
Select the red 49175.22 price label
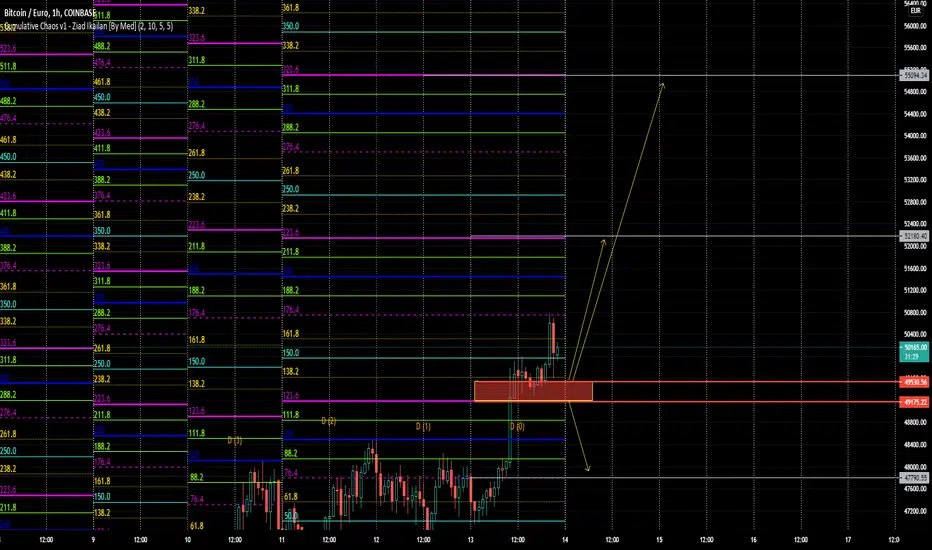[x=915, y=403]
